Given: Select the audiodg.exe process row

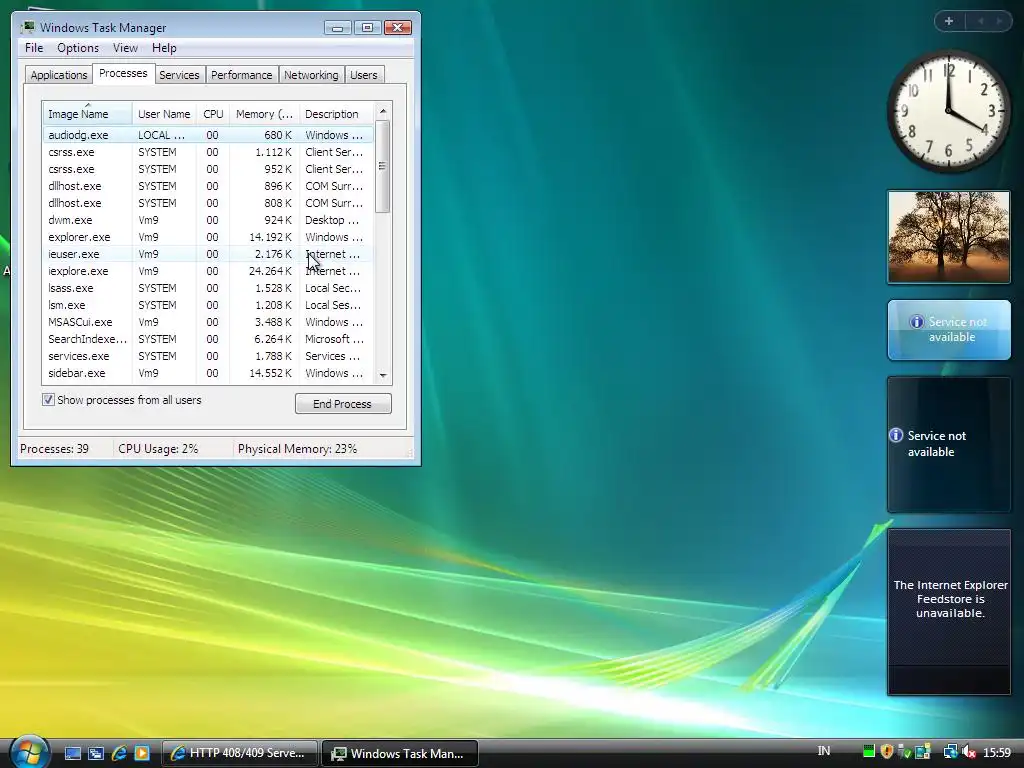Looking at the screenshot, I should coord(208,135).
